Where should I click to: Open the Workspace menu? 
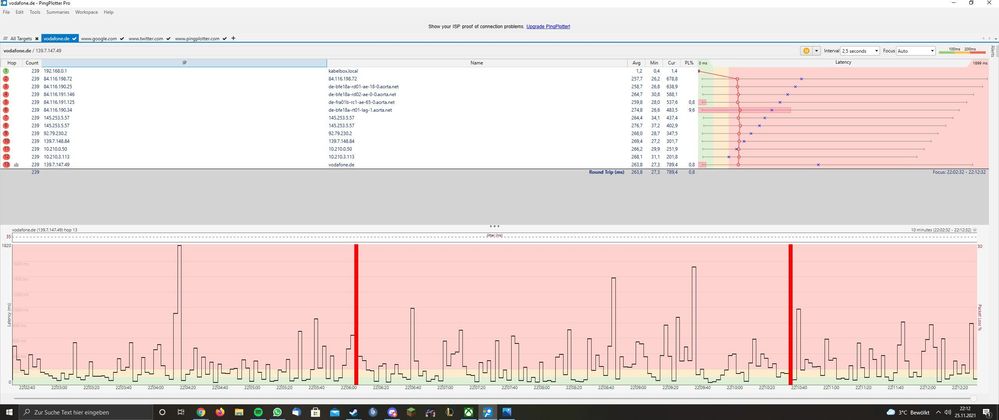pos(87,12)
